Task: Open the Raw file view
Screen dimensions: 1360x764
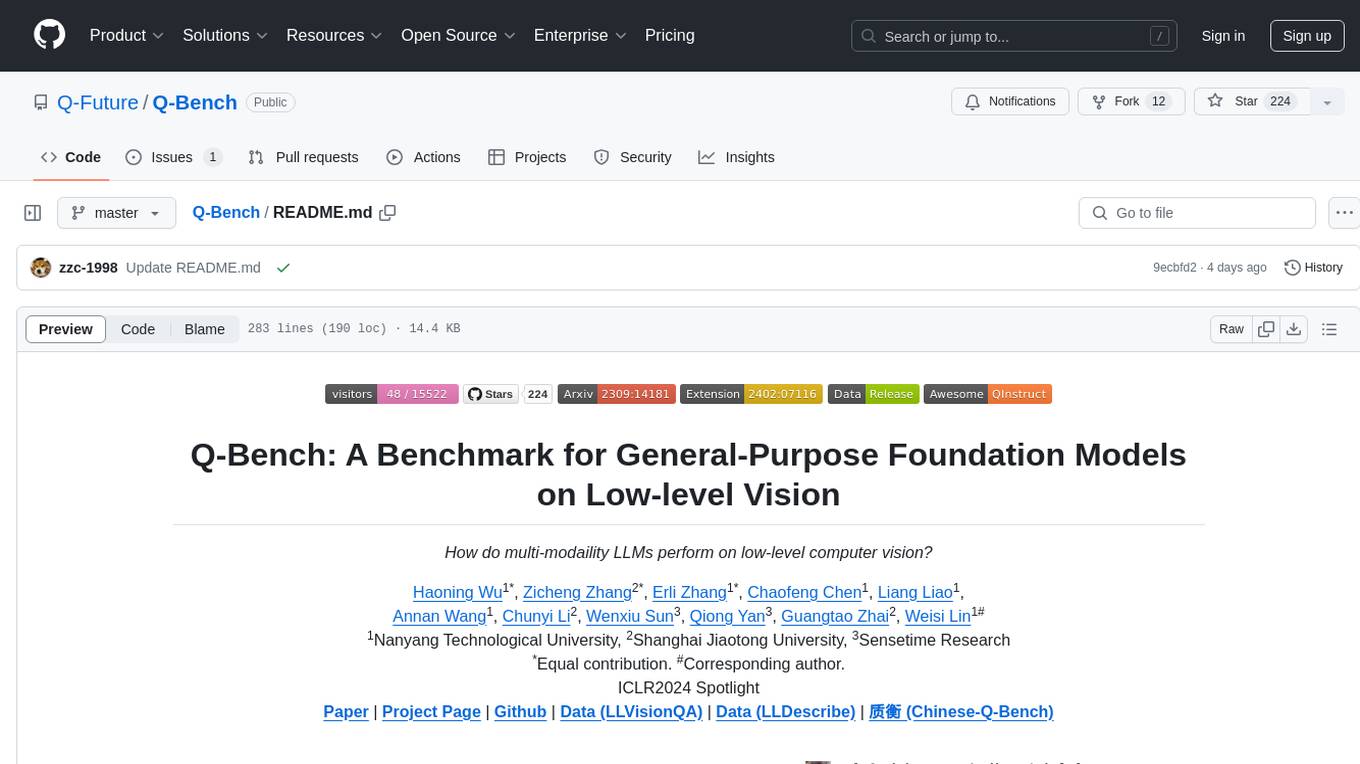Action: 1231,329
